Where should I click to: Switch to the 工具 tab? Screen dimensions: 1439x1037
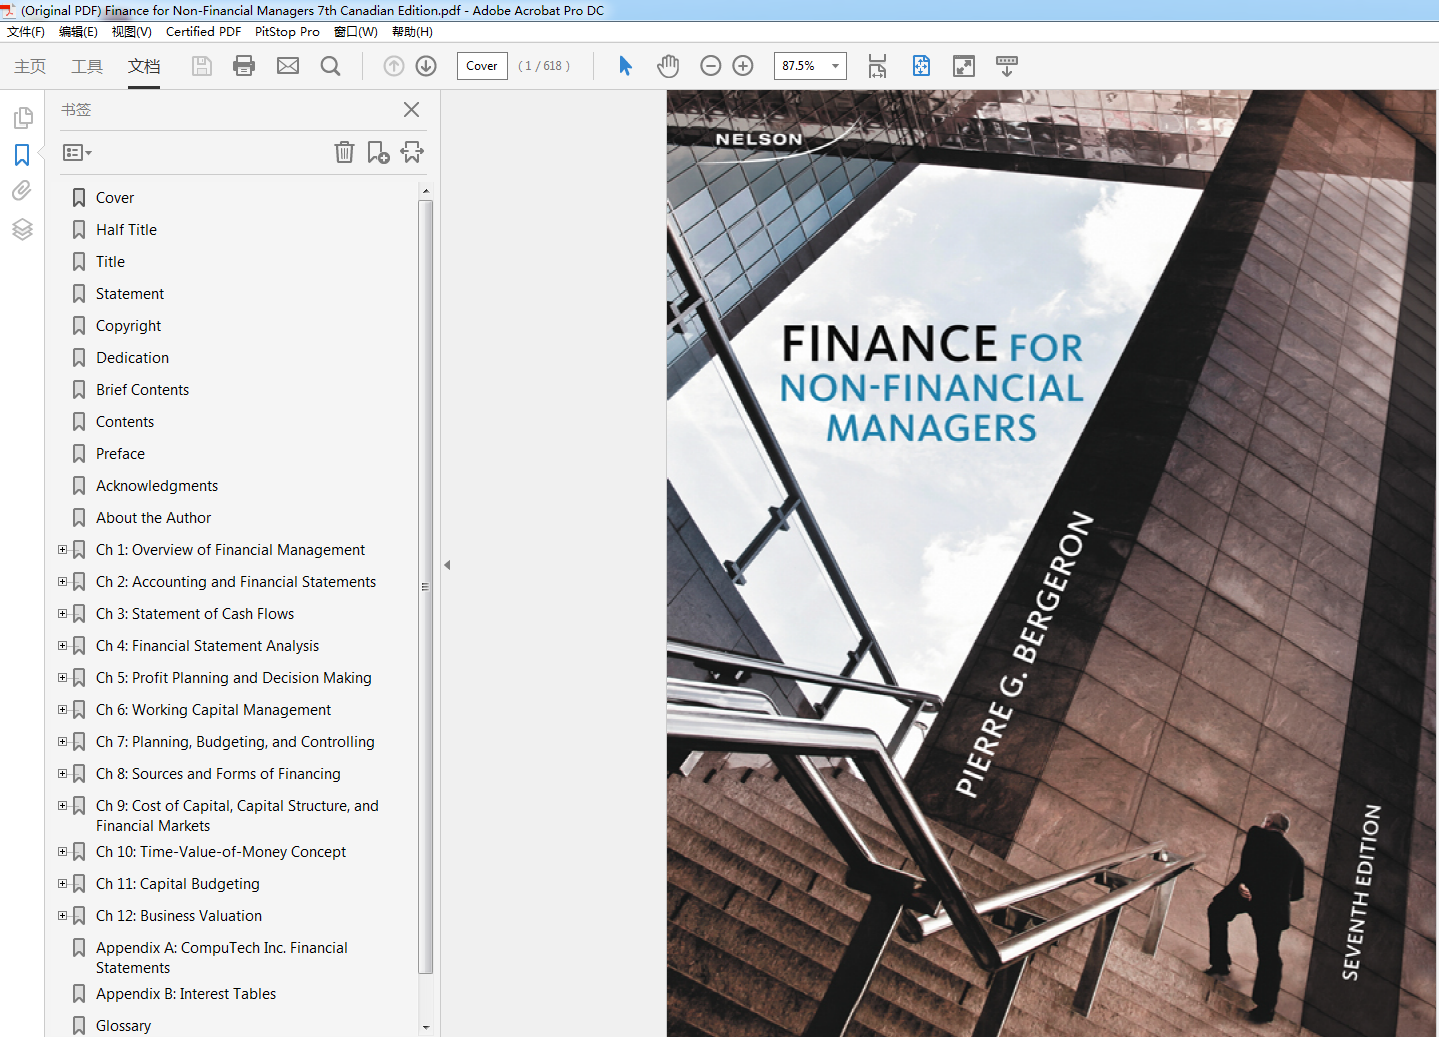pyautogui.click(x=87, y=66)
